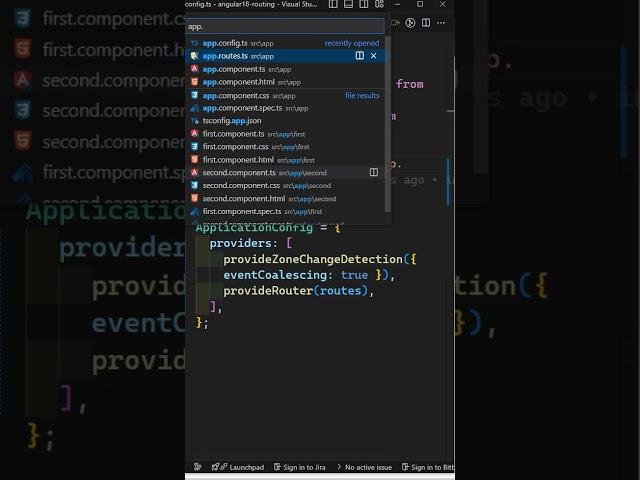Toggle primary side bar layout icon
This screenshot has height=480, width=640.
[333, 4]
